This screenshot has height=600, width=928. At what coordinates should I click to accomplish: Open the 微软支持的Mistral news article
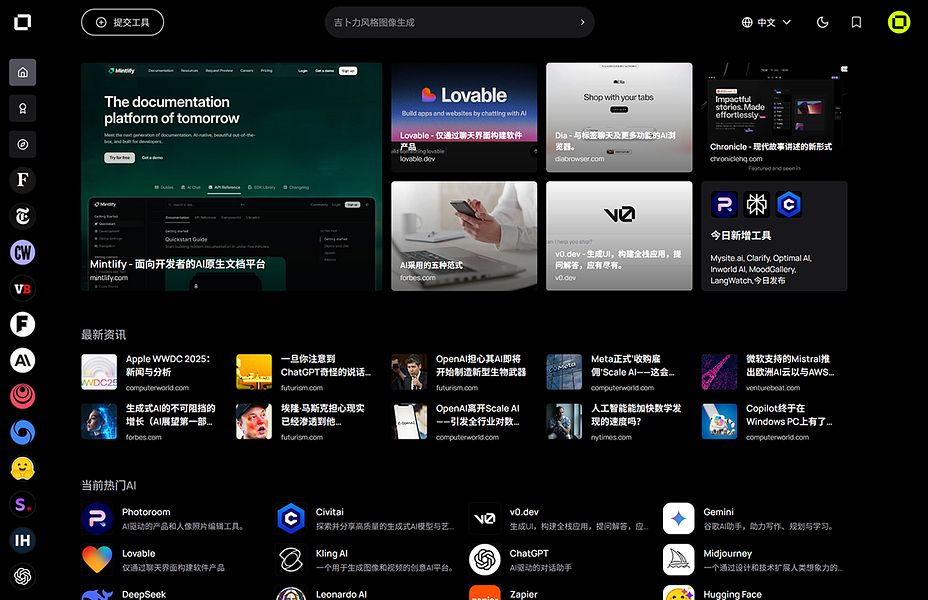774,372
